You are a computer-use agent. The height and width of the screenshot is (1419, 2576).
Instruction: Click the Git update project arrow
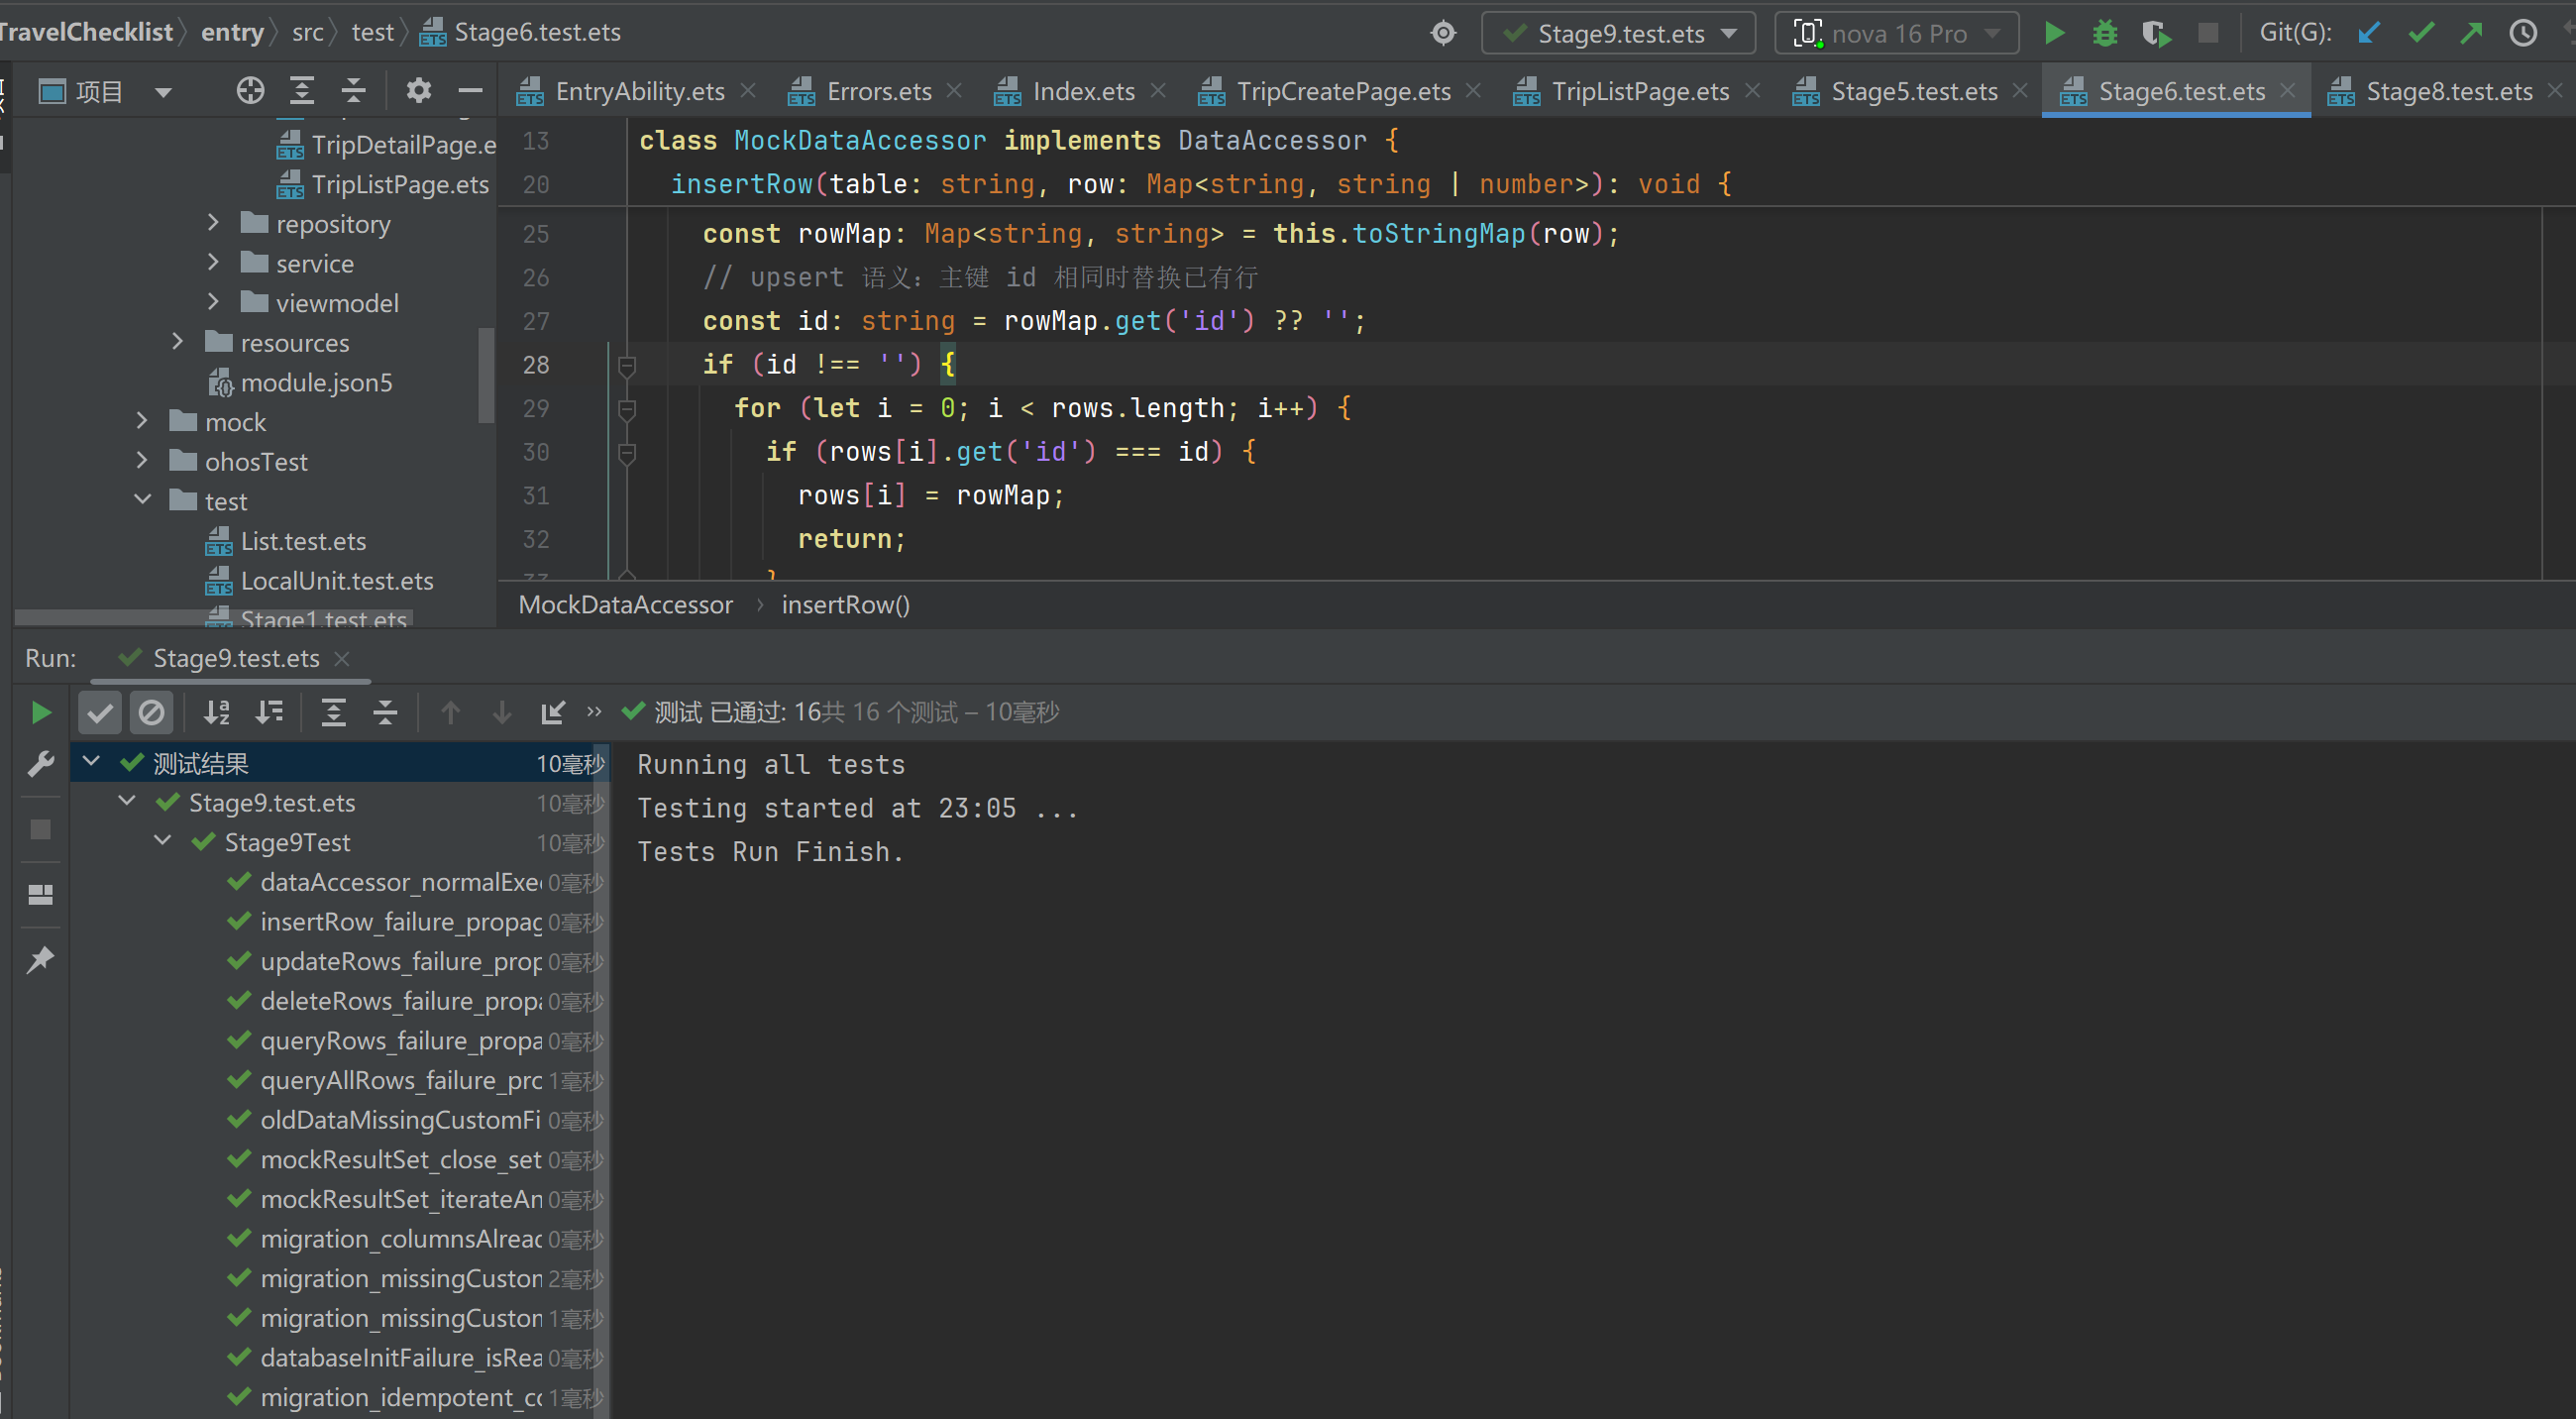(2368, 34)
